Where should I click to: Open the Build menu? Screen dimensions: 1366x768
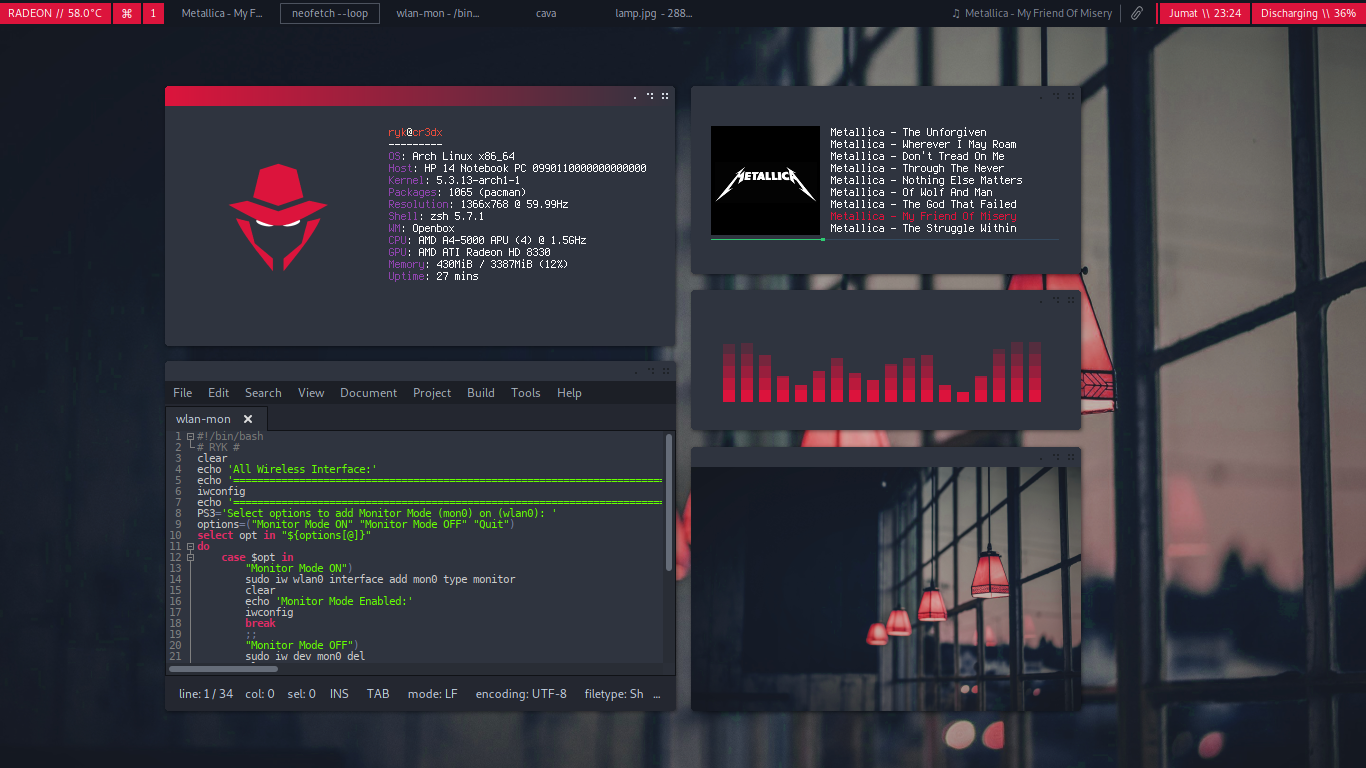pyautogui.click(x=481, y=393)
